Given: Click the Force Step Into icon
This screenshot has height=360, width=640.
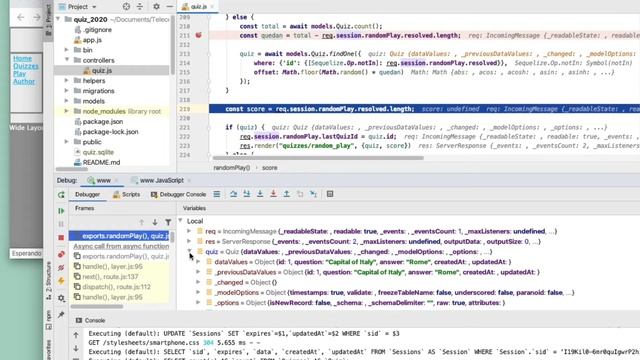Looking at the screenshot, I should 260,194.
